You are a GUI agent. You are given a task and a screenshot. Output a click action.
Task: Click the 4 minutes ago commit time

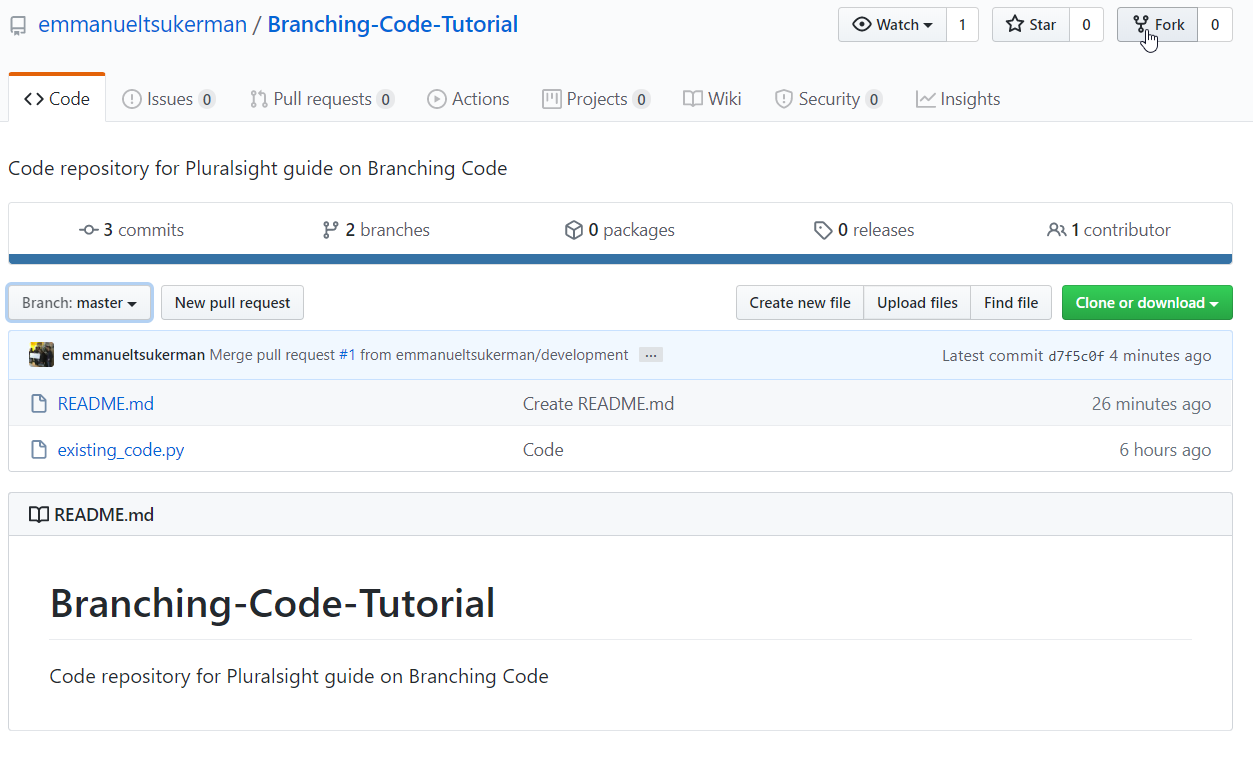[1160, 356]
